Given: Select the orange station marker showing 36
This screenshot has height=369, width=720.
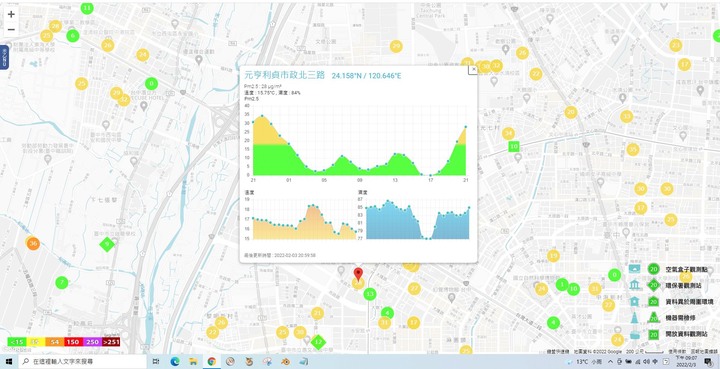Looking at the screenshot, I should tap(33, 243).
